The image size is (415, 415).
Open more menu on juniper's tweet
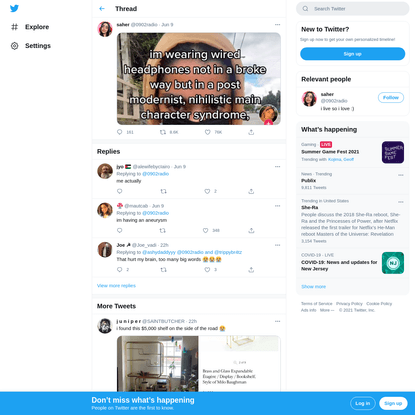click(x=277, y=321)
